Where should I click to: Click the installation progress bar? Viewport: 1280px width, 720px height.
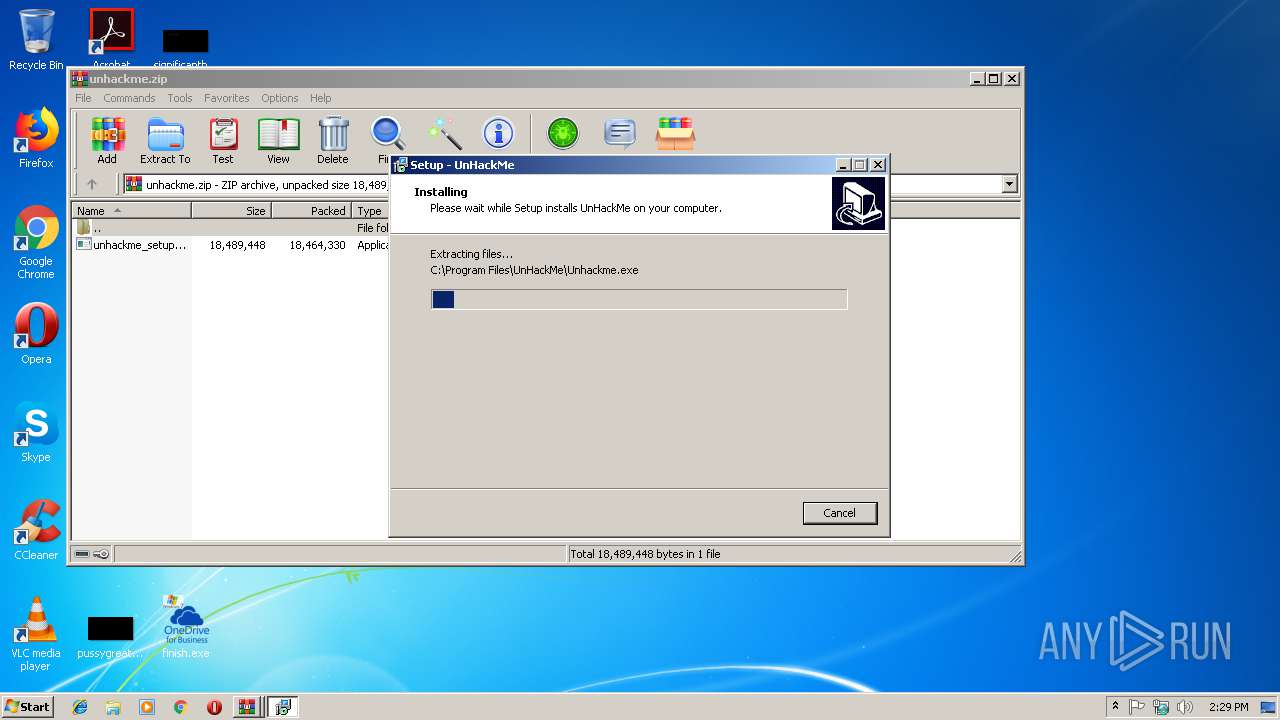click(x=639, y=299)
